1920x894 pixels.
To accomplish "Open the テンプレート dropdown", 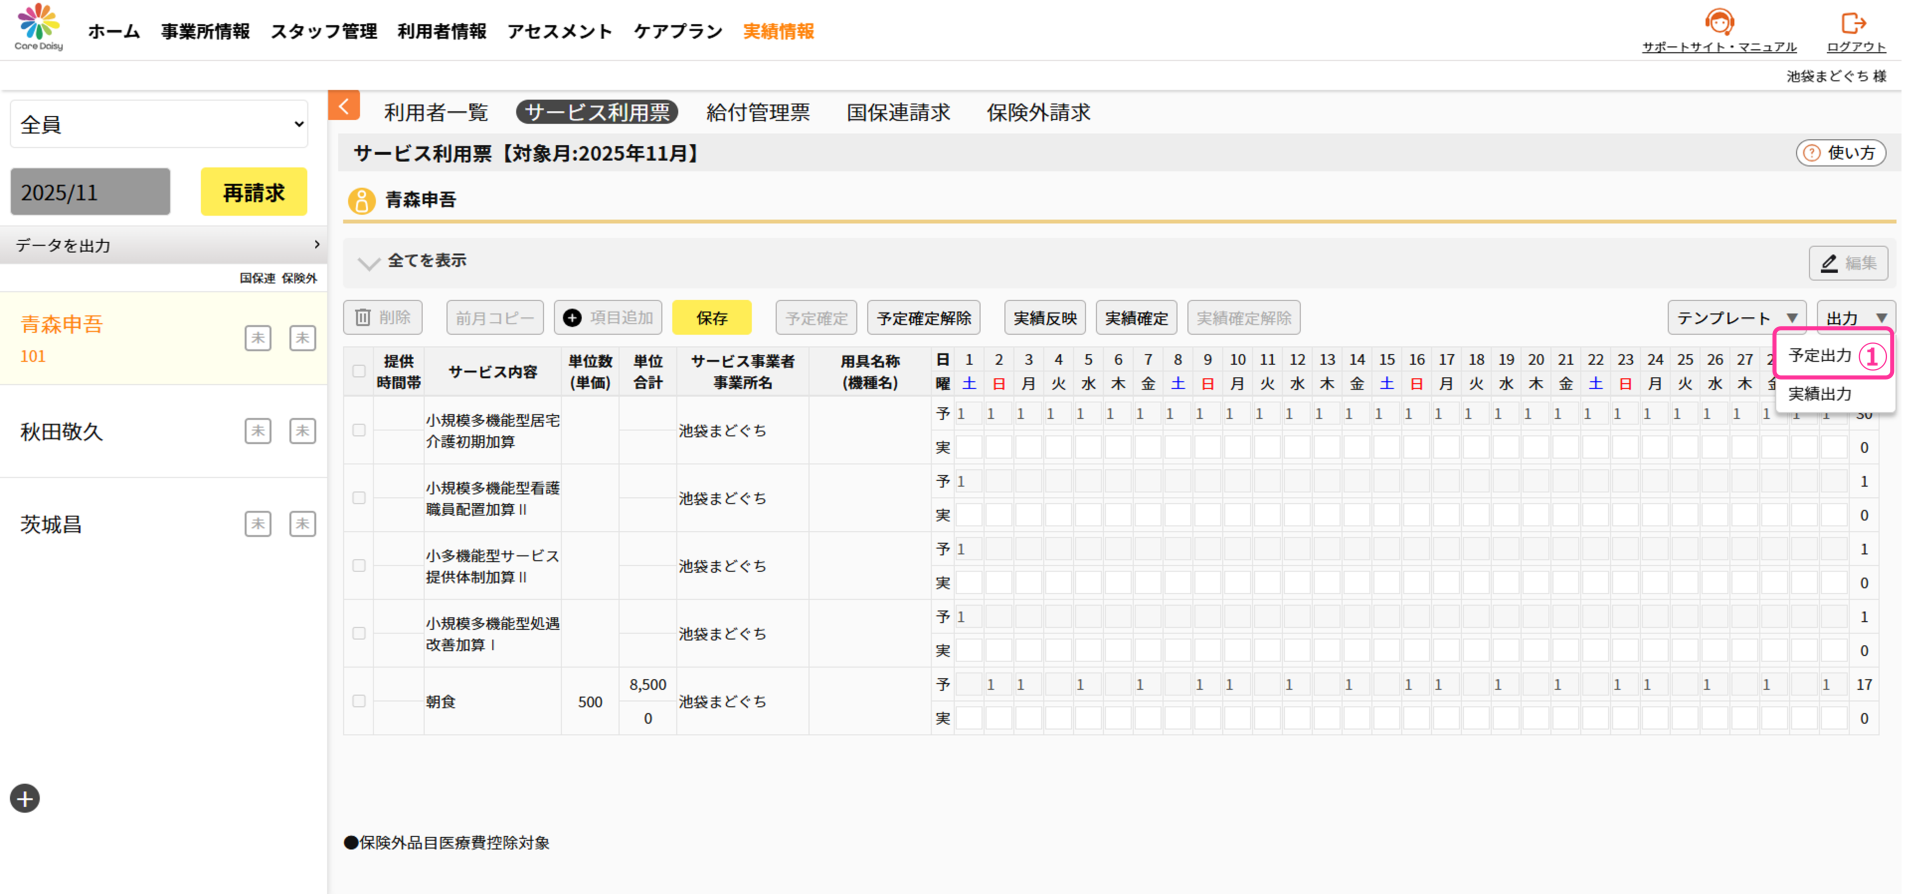I will coord(1736,318).
